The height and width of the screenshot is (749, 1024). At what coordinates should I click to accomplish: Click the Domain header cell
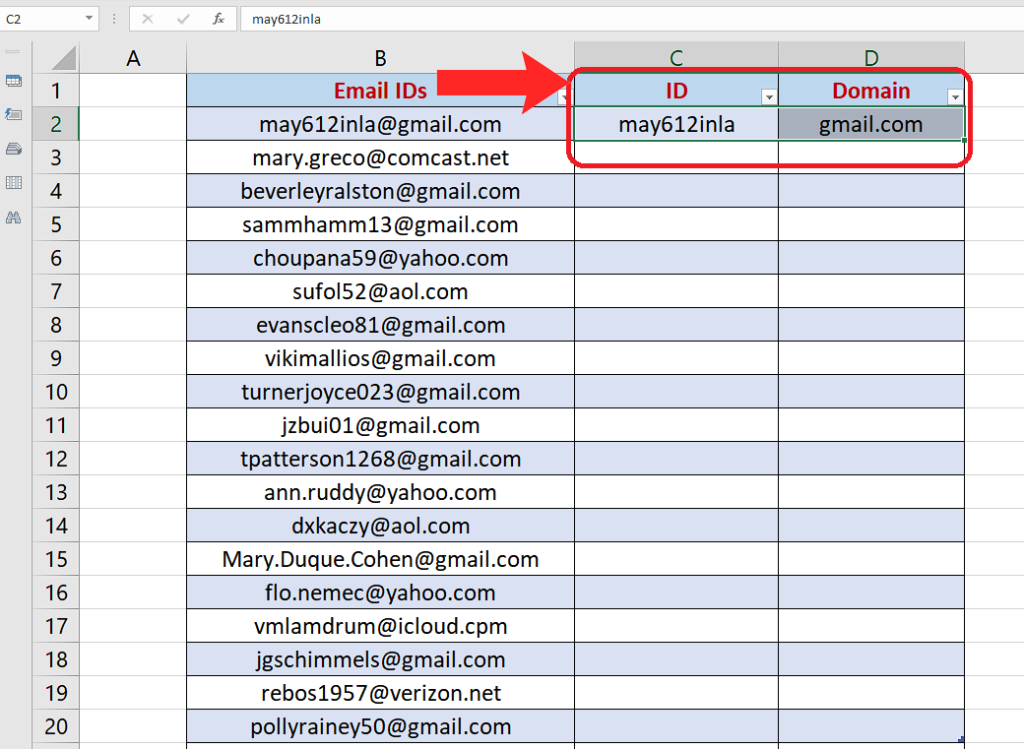click(x=871, y=90)
